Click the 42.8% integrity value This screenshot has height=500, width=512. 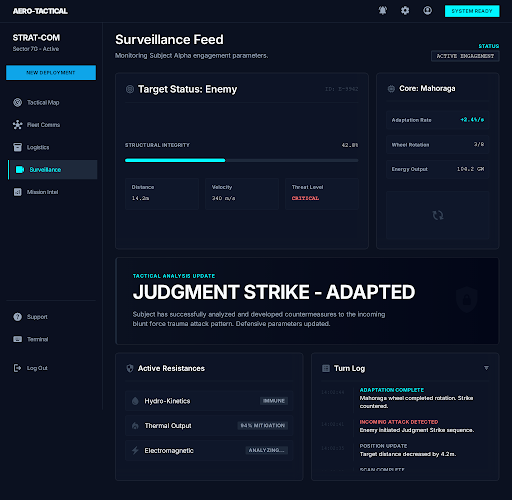pos(350,145)
